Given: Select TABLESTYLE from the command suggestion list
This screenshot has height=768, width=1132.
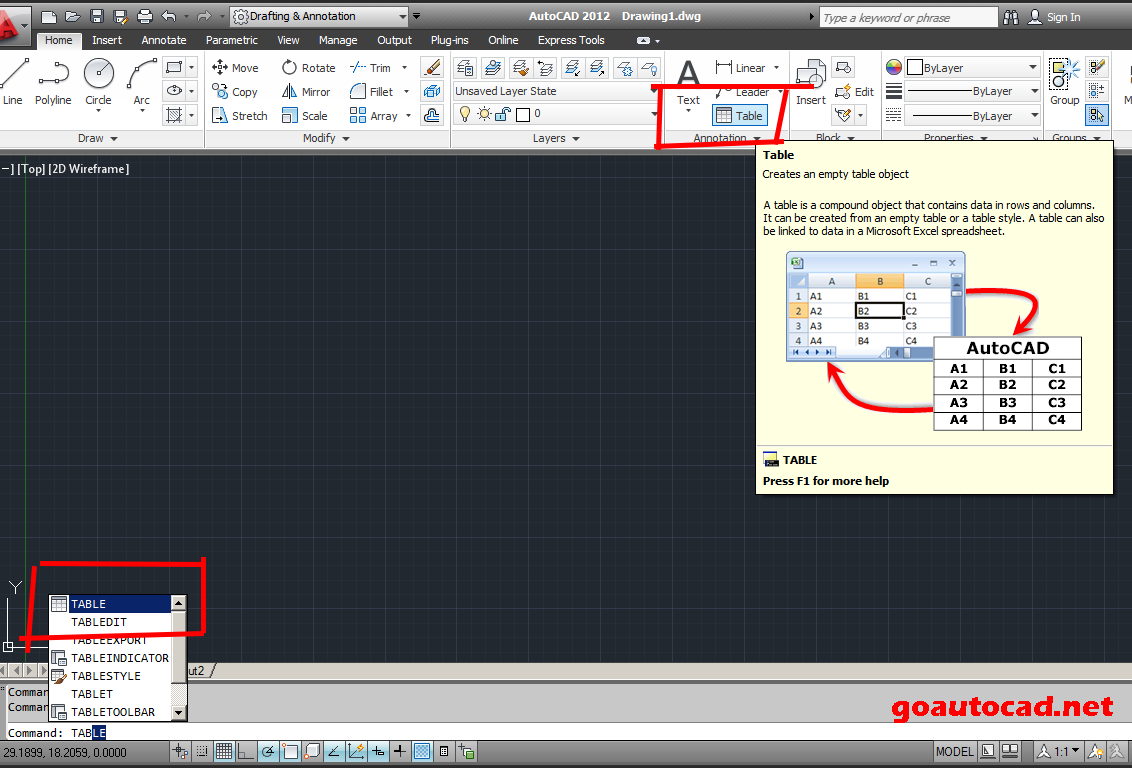Looking at the screenshot, I should (x=108, y=675).
